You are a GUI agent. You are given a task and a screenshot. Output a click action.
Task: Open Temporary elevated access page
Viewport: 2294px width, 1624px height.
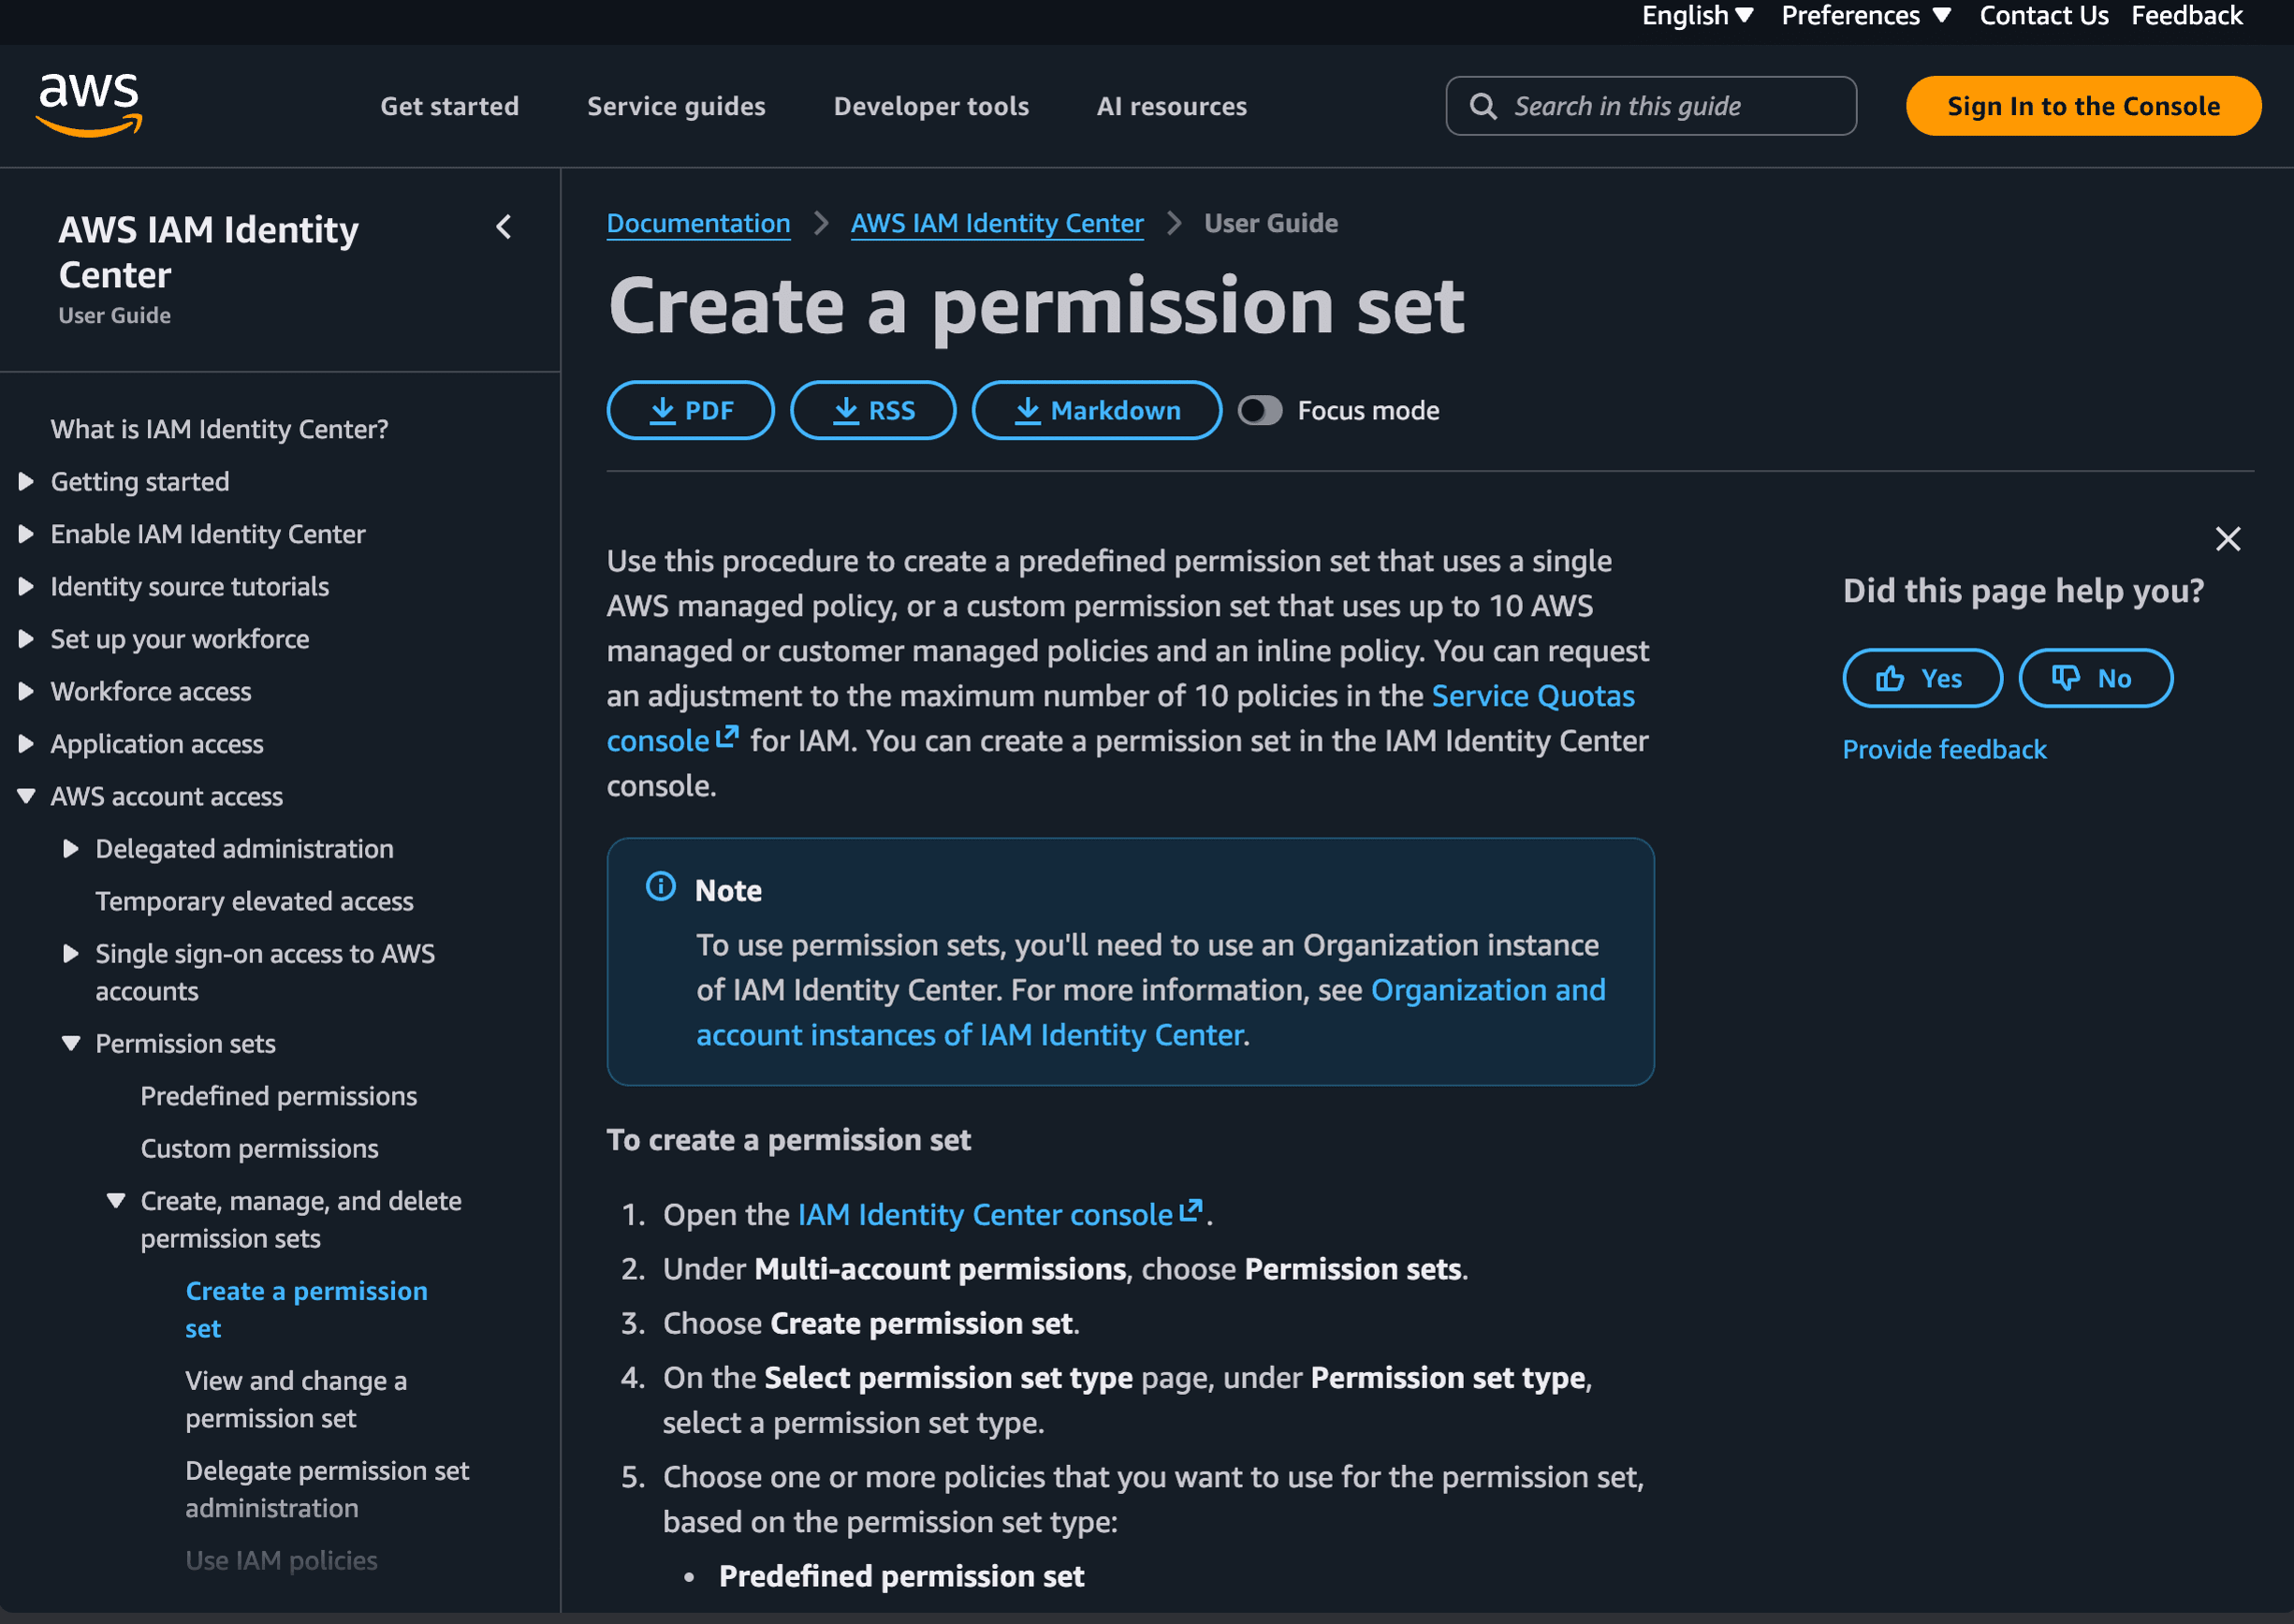coord(254,901)
